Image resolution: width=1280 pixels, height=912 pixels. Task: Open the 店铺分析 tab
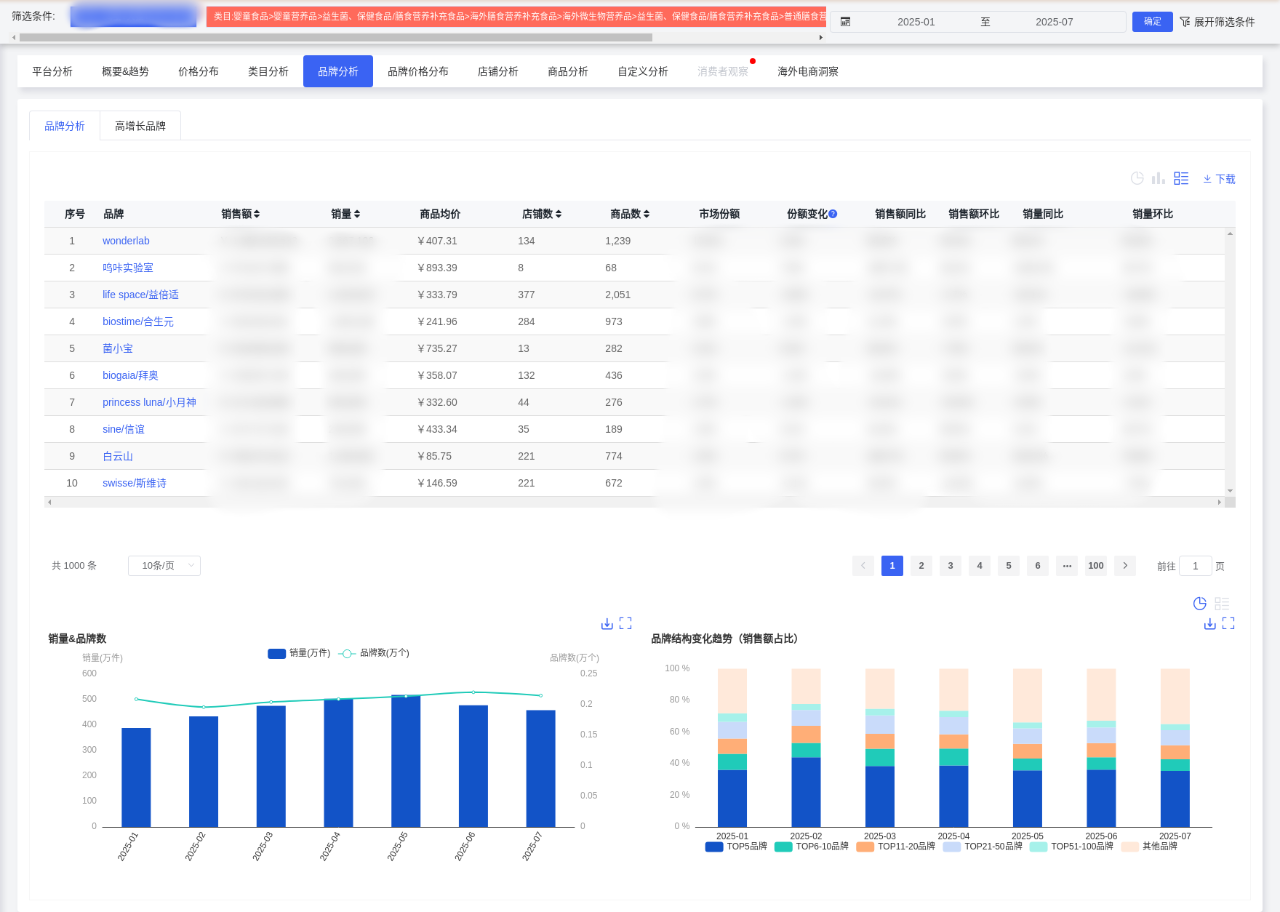497,71
